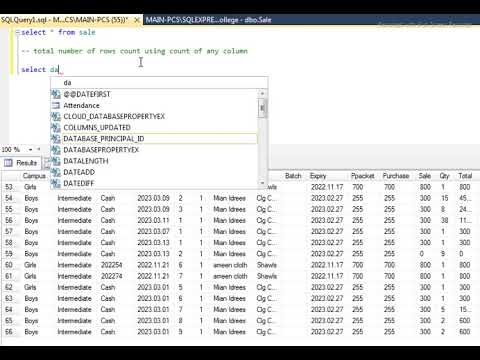The width and height of the screenshot is (480, 360).
Task: Click date 2023.03.07 in row 57
Action: (x=153, y=232)
